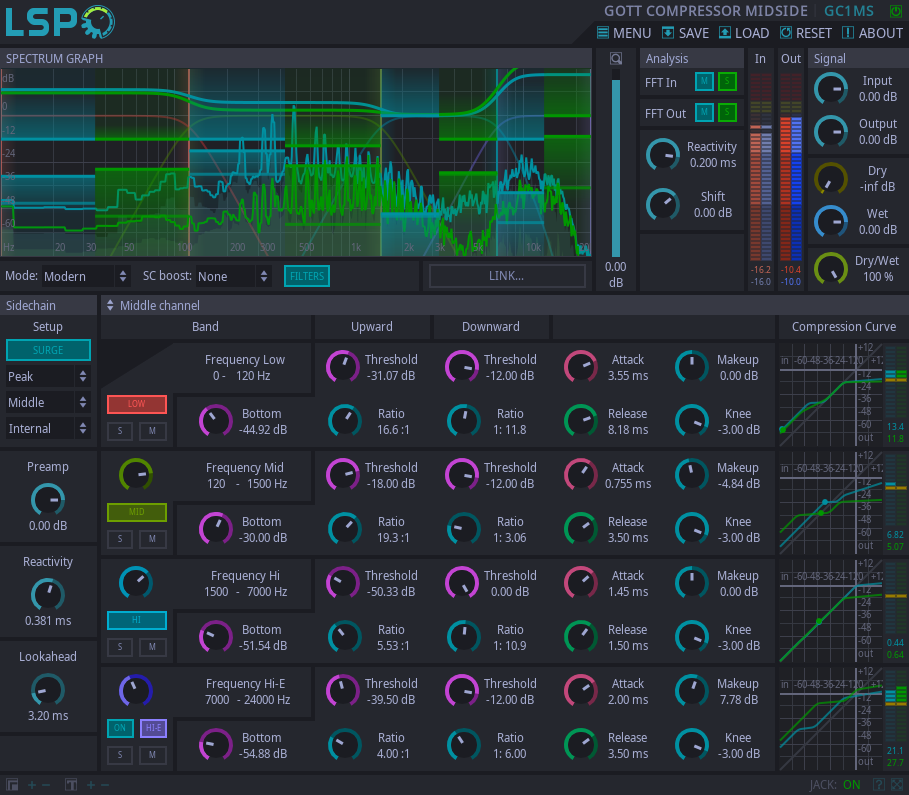Expand the Middle channel selector
This screenshot has height=795, width=909.
click(153, 306)
